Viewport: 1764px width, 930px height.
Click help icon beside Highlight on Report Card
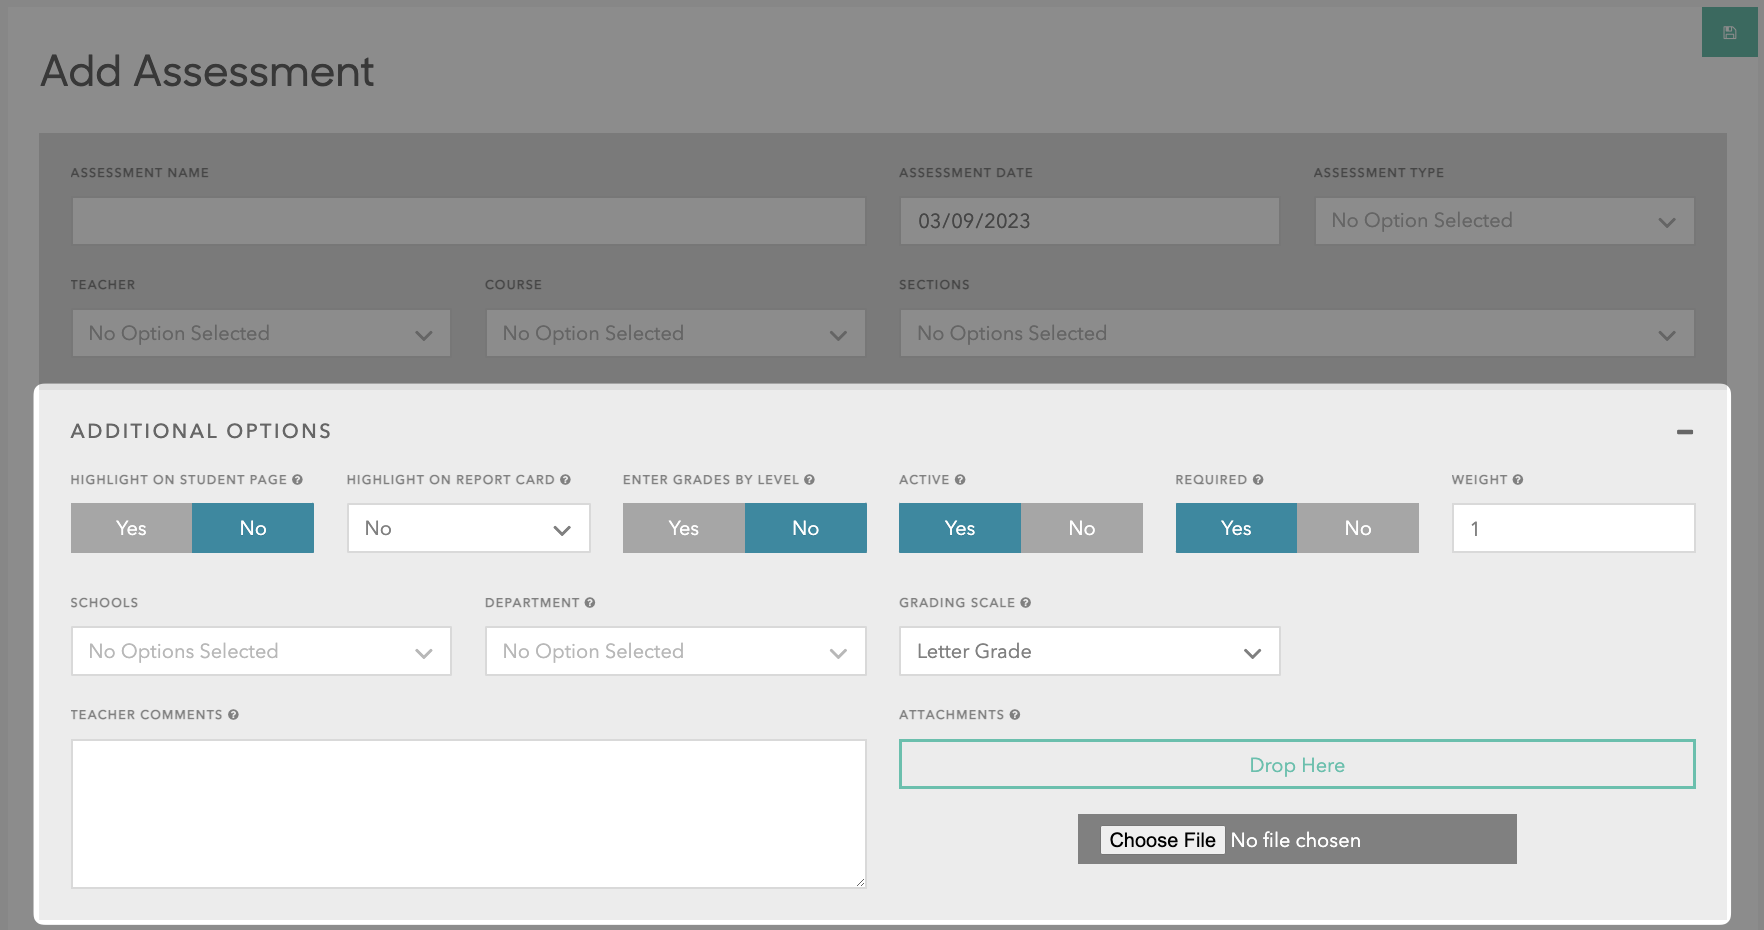pyautogui.click(x=565, y=480)
